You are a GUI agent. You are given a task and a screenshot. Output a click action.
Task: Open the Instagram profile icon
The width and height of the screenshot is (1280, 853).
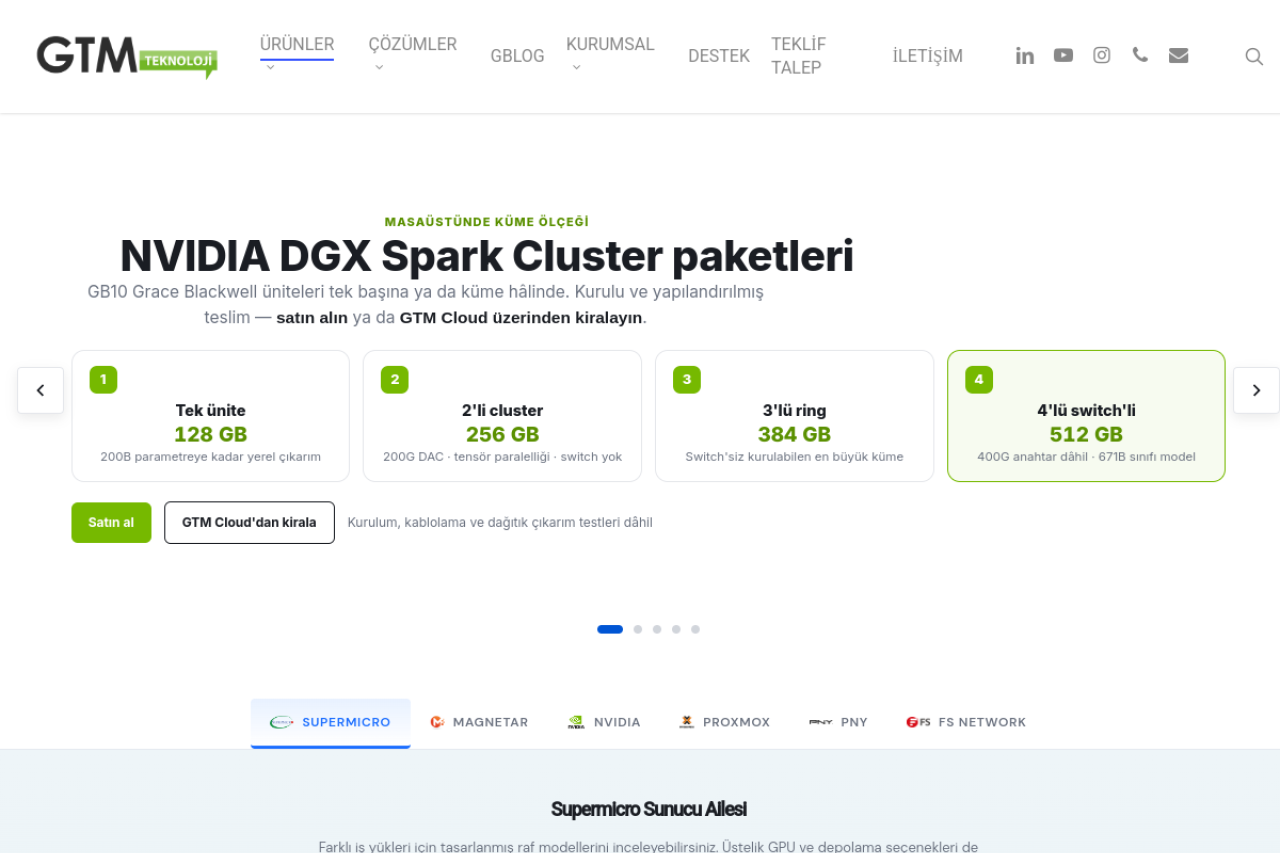1101,56
